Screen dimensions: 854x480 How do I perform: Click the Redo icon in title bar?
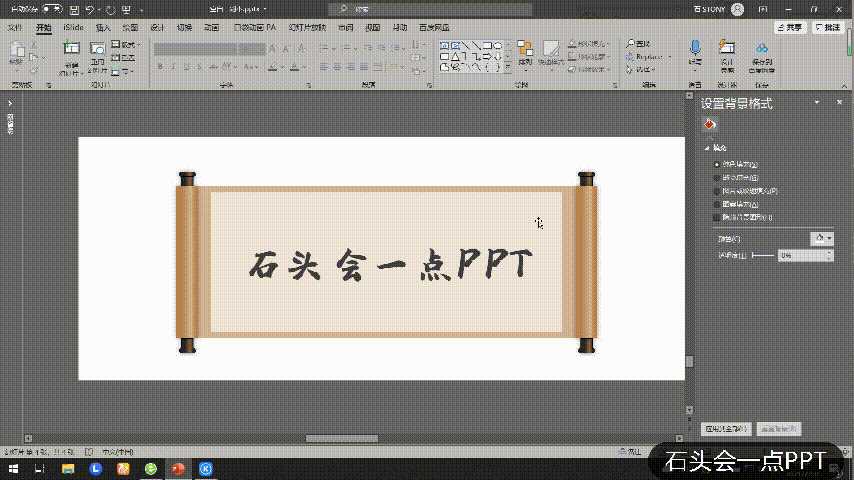pyautogui.click(x=111, y=10)
